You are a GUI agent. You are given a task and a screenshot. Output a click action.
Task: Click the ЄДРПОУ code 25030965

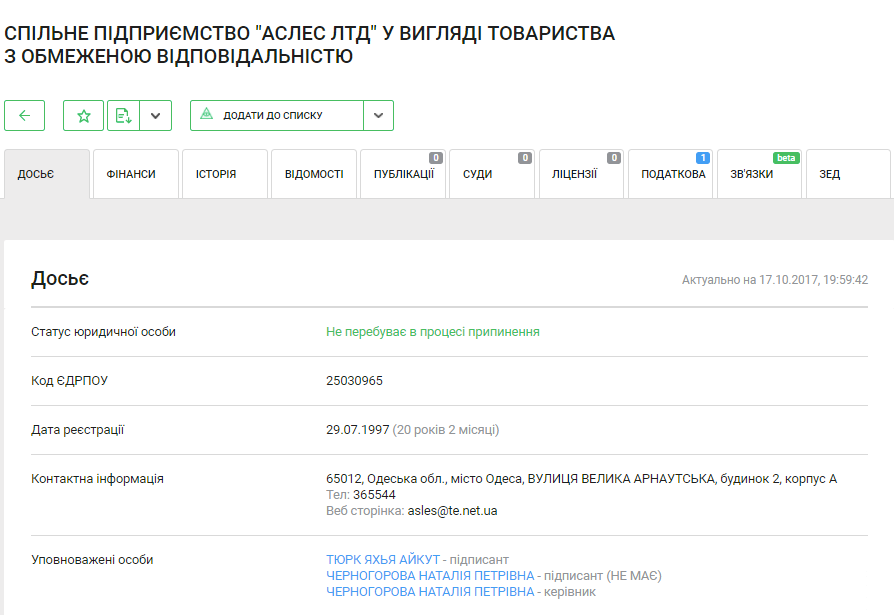tap(354, 381)
